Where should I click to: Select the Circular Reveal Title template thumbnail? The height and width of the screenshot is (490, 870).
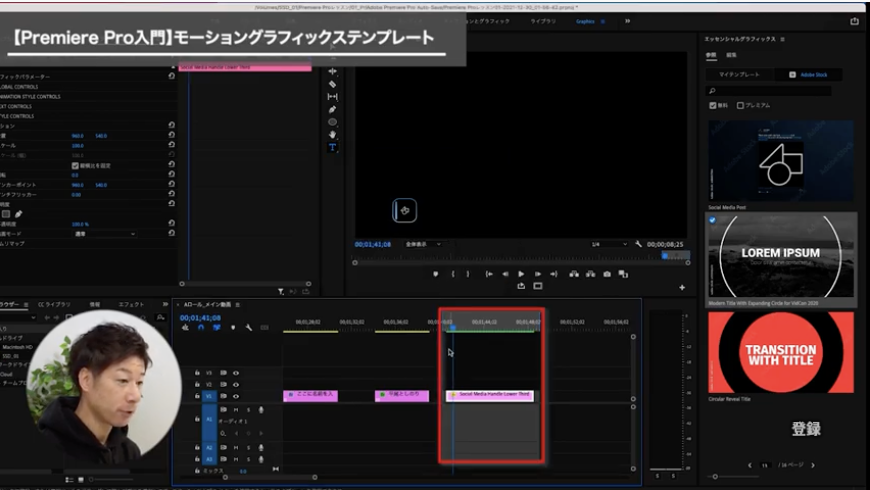781,352
